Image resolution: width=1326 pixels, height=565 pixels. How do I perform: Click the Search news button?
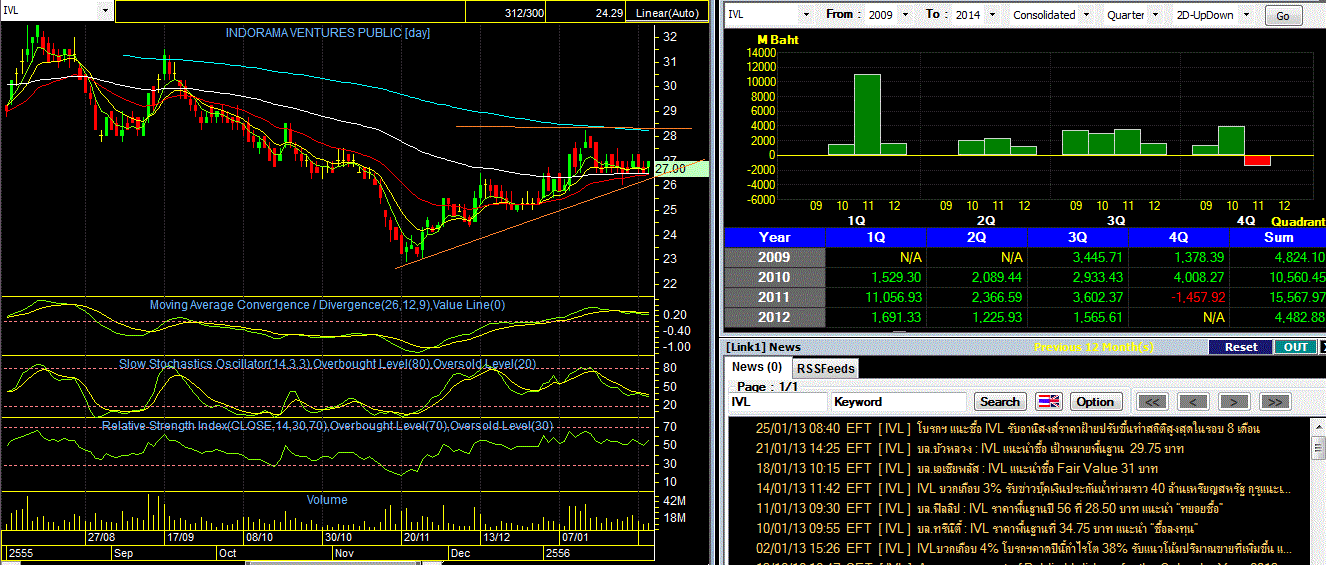click(x=1000, y=401)
